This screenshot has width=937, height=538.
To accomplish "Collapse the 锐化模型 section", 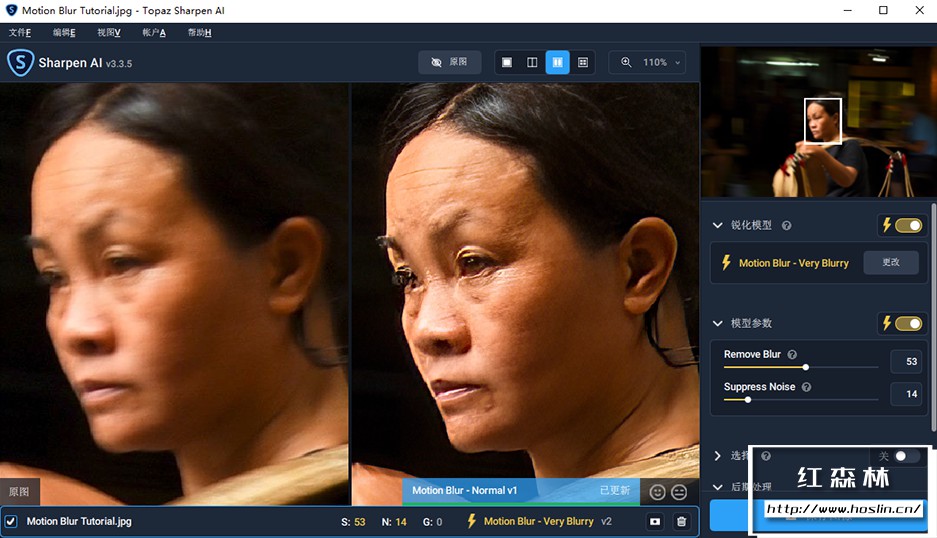I will [717, 226].
